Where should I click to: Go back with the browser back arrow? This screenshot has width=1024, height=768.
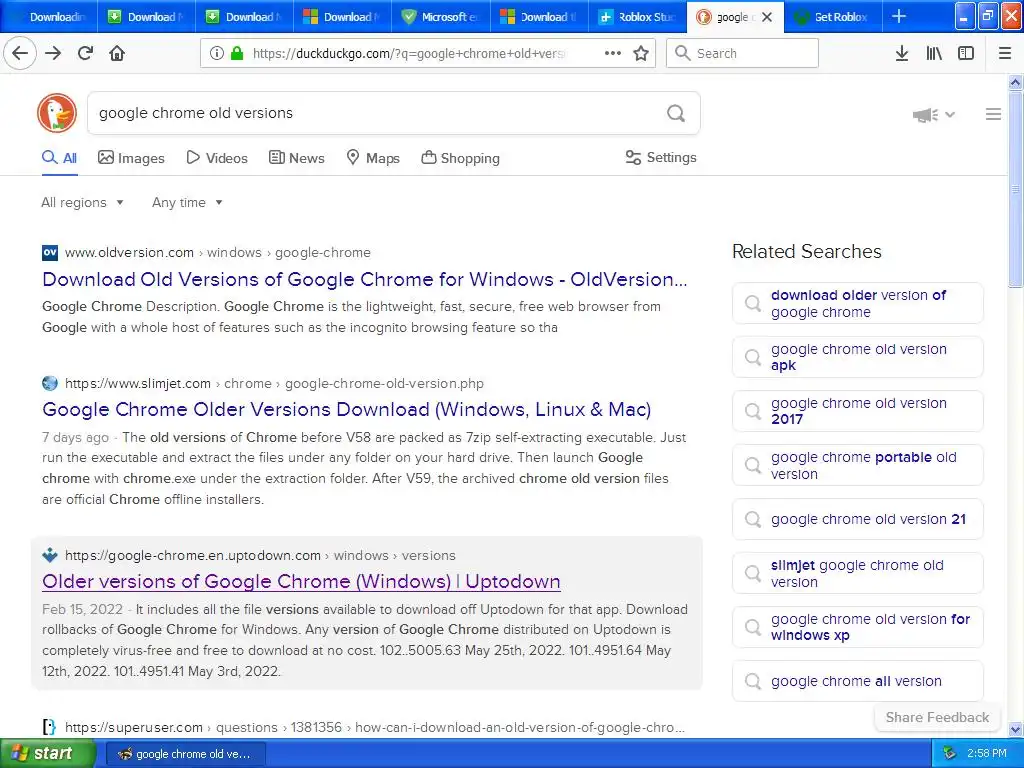pyautogui.click(x=20, y=53)
